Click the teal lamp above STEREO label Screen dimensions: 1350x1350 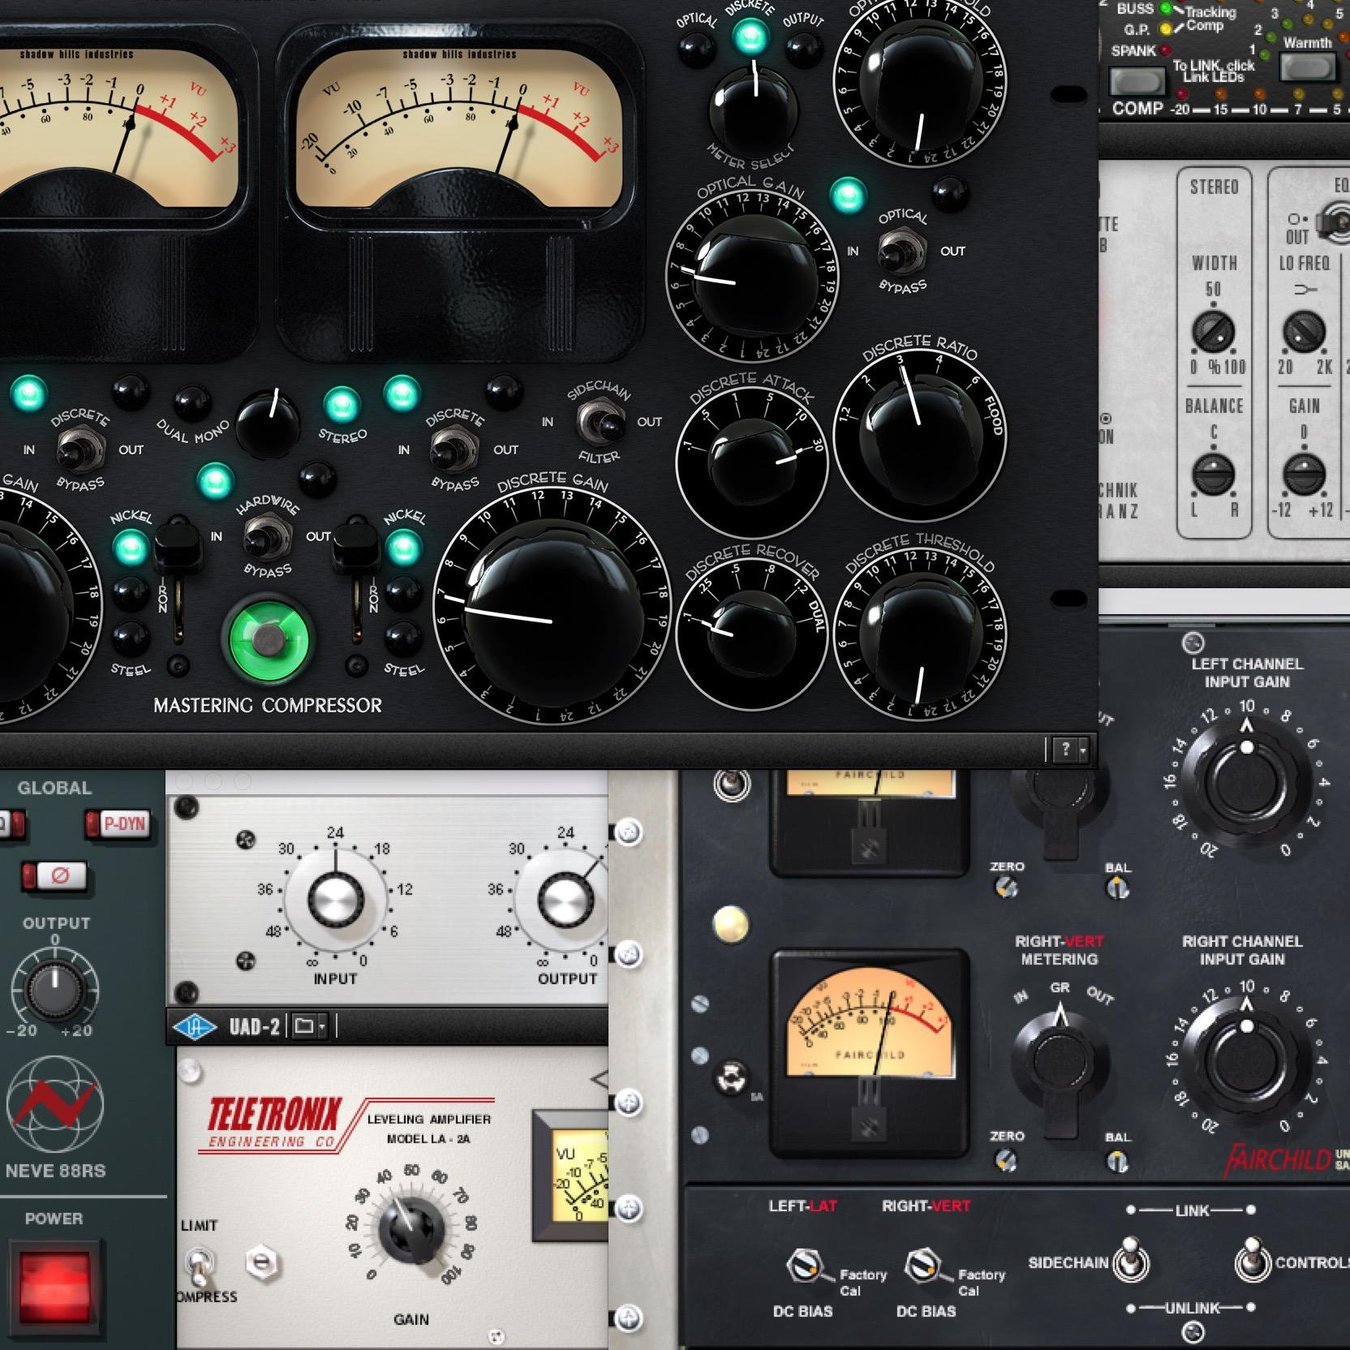341,405
